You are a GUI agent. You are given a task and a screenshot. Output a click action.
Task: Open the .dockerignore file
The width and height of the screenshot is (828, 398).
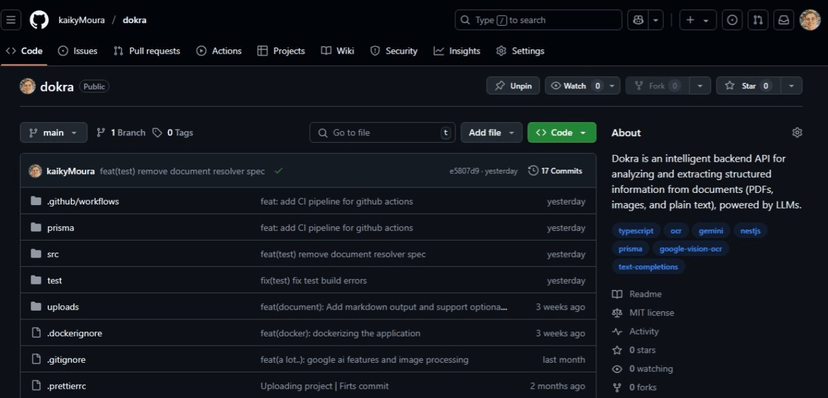click(74, 333)
